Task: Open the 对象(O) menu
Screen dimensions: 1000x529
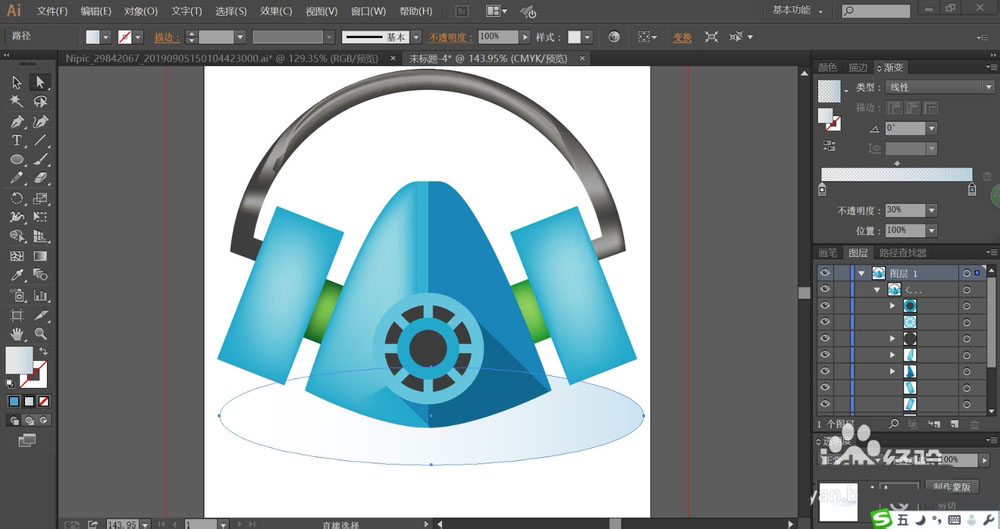Action: point(141,11)
